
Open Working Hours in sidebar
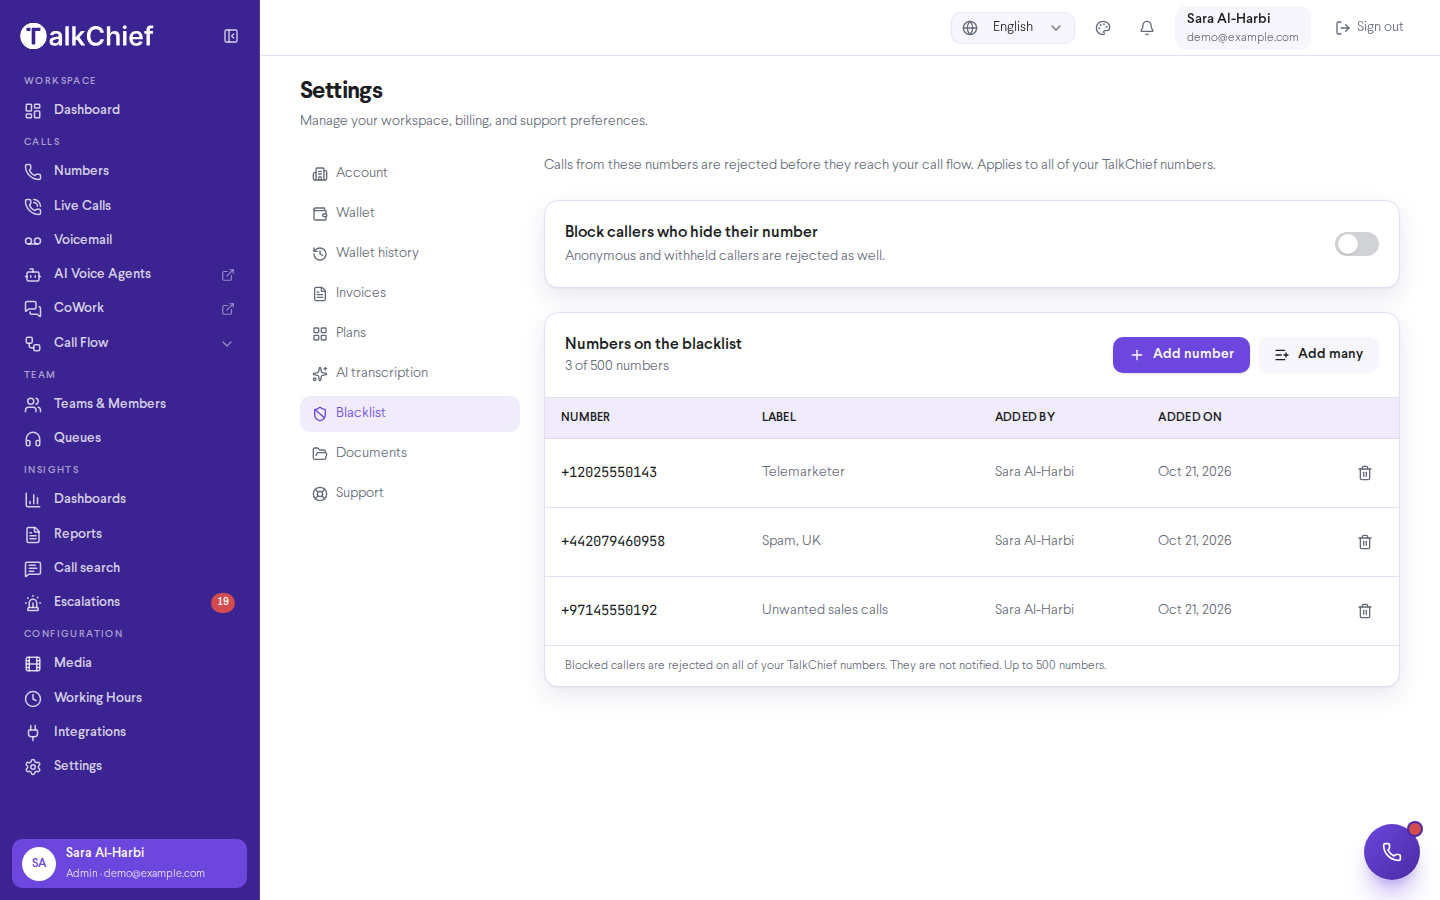click(x=130, y=698)
